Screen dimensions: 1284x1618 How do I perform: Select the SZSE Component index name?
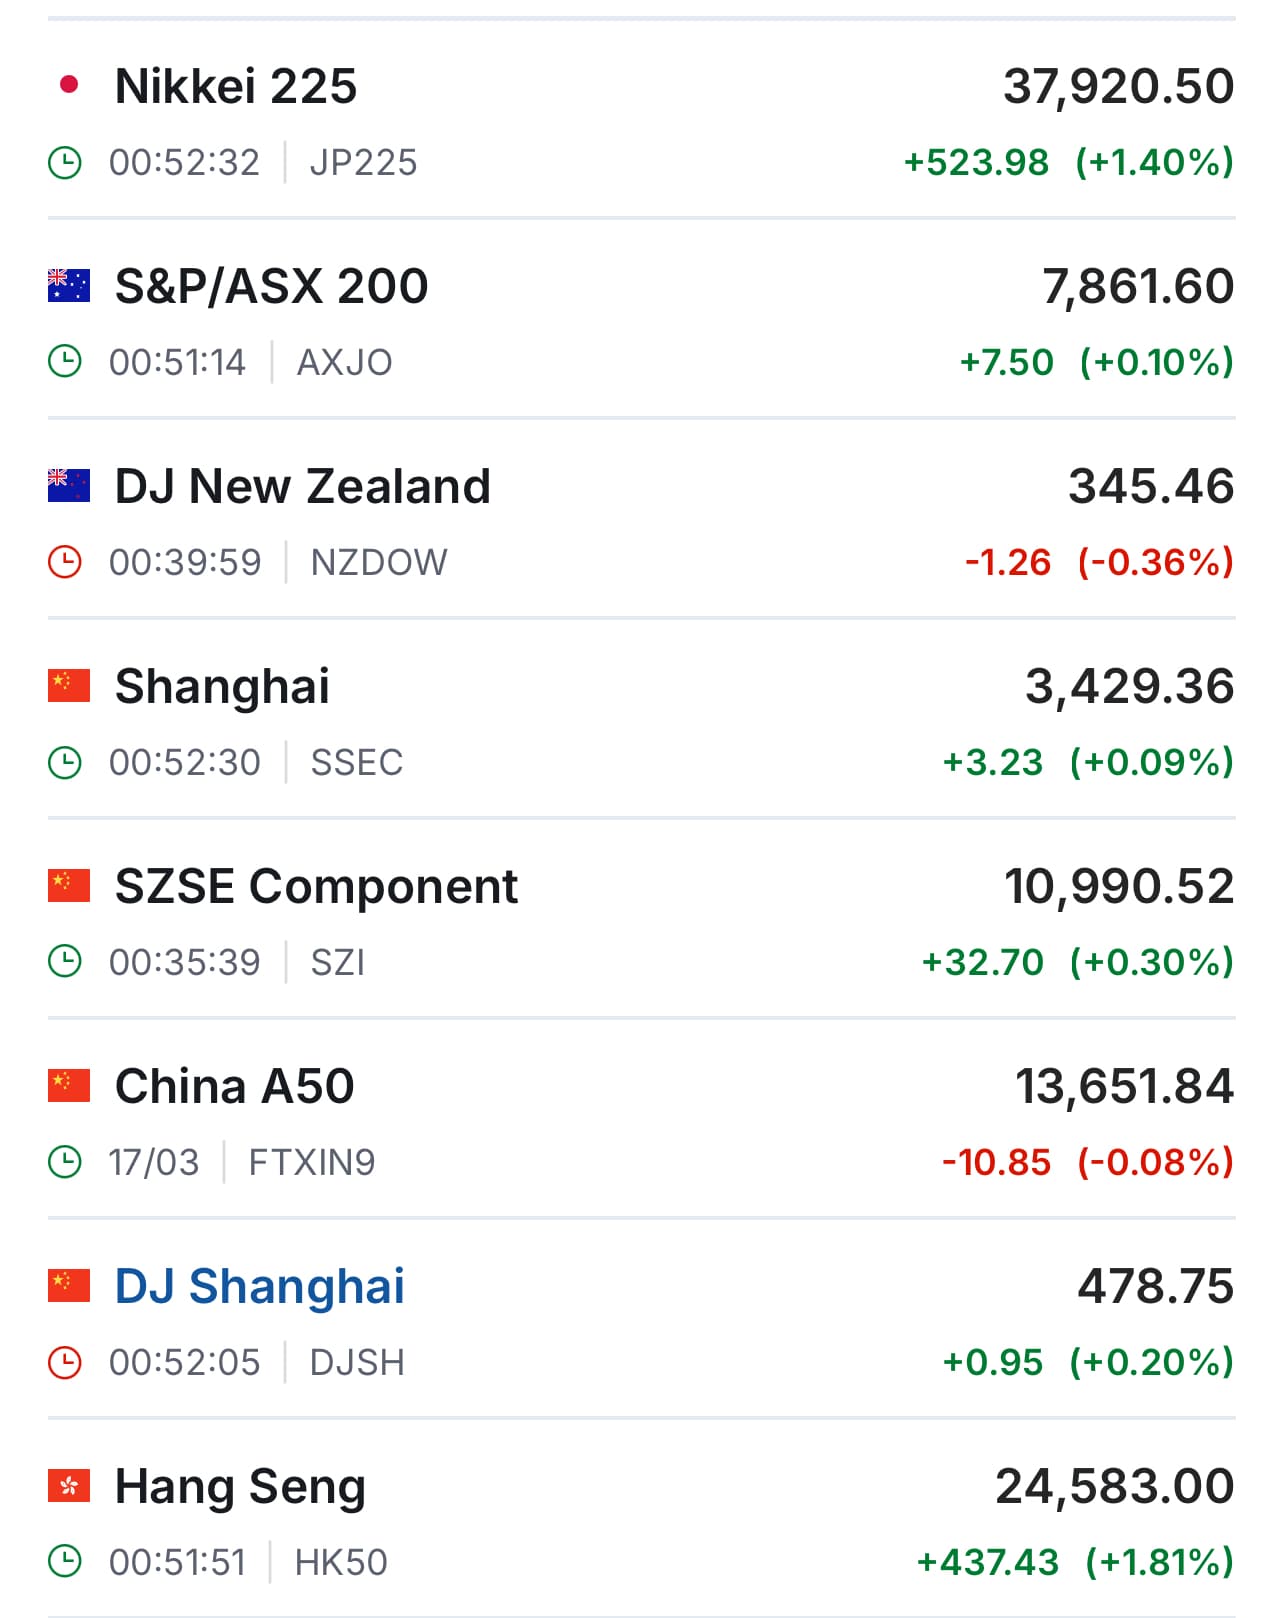pos(316,888)
